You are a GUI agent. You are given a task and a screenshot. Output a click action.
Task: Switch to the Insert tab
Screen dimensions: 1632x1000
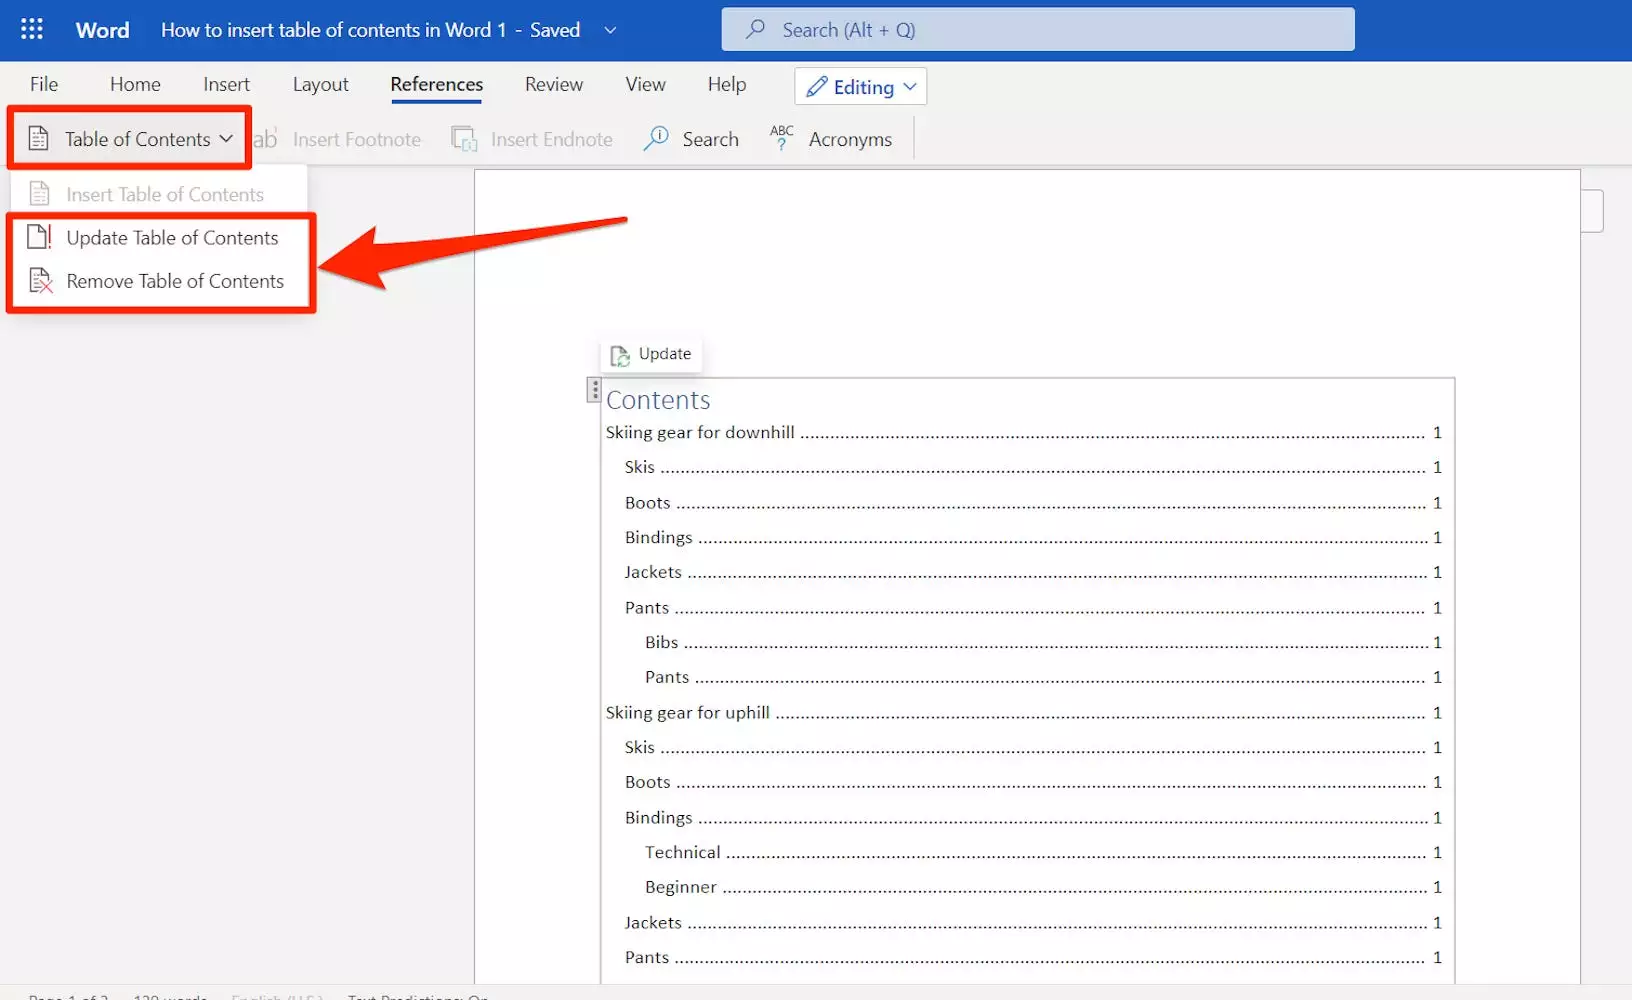[x=226, y=85]
